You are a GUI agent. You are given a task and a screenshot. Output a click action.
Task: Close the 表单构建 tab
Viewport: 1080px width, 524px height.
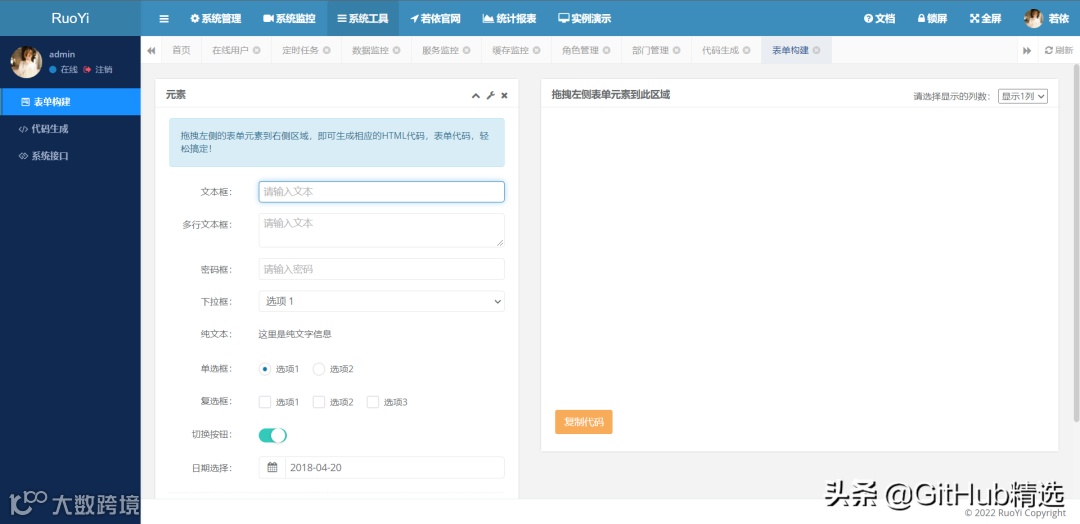point(817,50)
